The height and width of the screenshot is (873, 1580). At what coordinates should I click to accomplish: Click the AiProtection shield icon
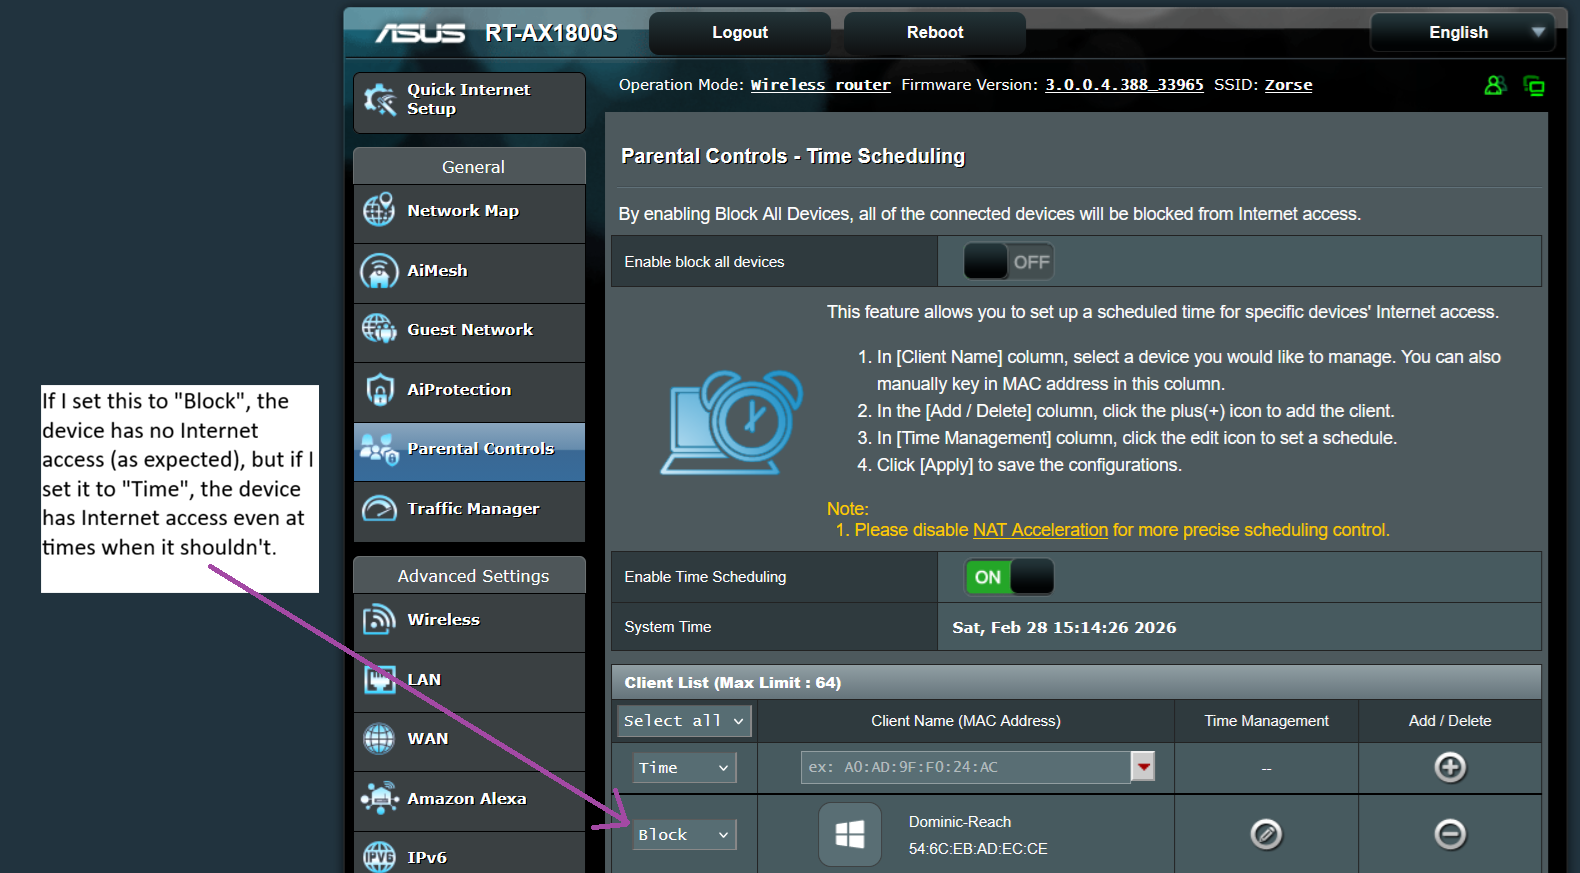point(379,389)
